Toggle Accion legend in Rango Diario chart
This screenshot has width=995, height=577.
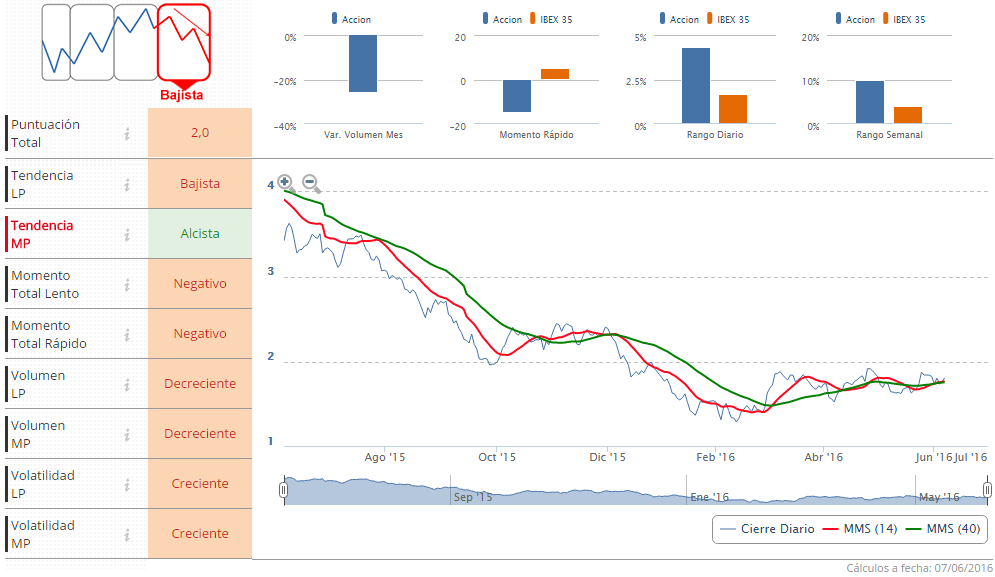[x=680, y=19]
